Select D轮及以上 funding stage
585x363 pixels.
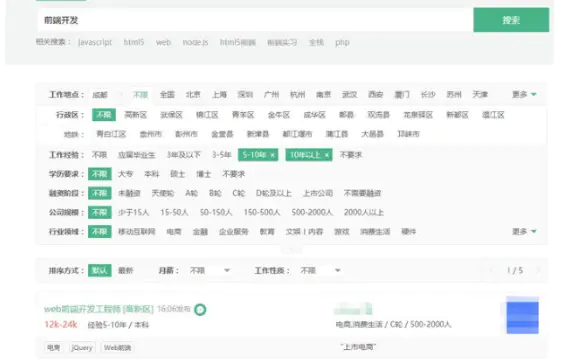[x=273, y=193]
